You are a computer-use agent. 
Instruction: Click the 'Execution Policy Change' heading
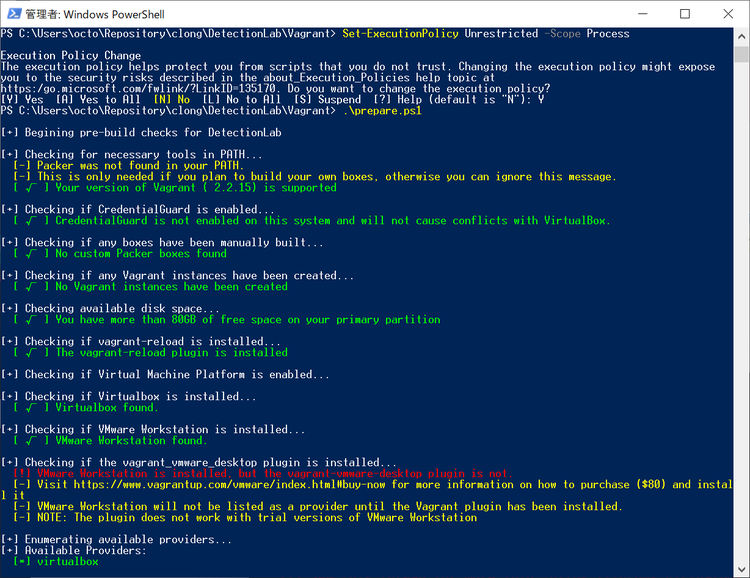[x=71, y=56]
